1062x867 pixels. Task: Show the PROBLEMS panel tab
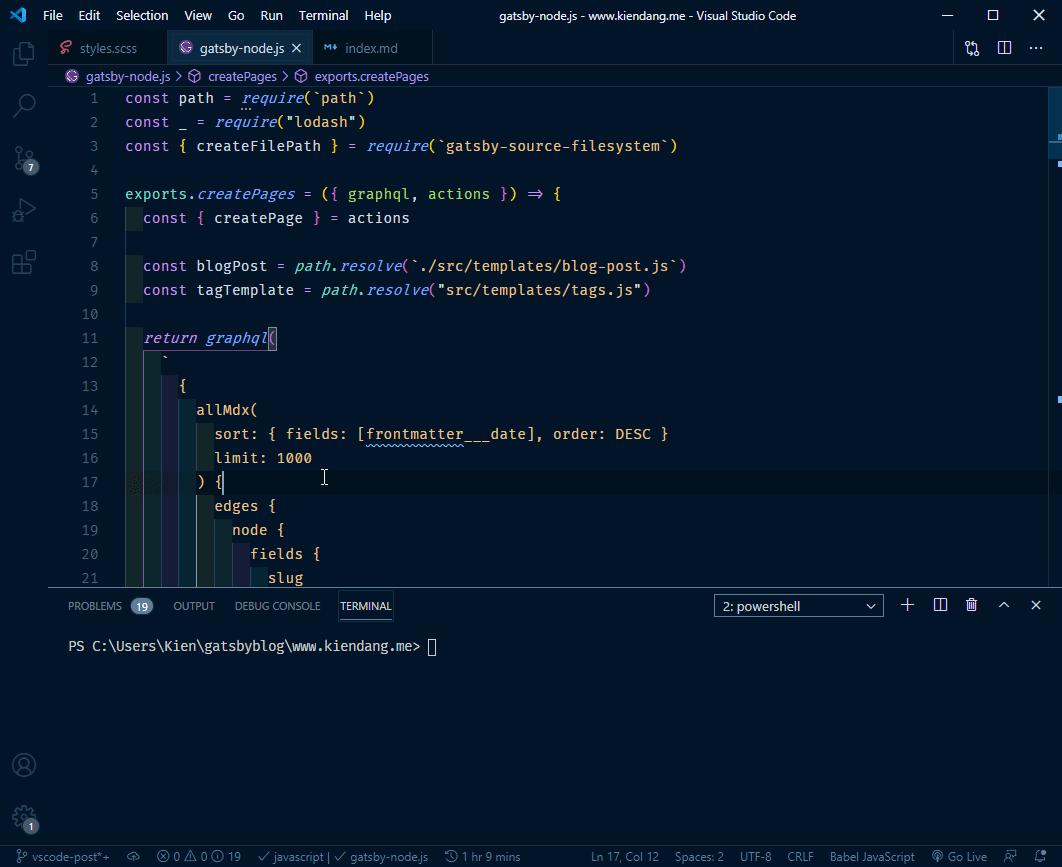[110, 606]
